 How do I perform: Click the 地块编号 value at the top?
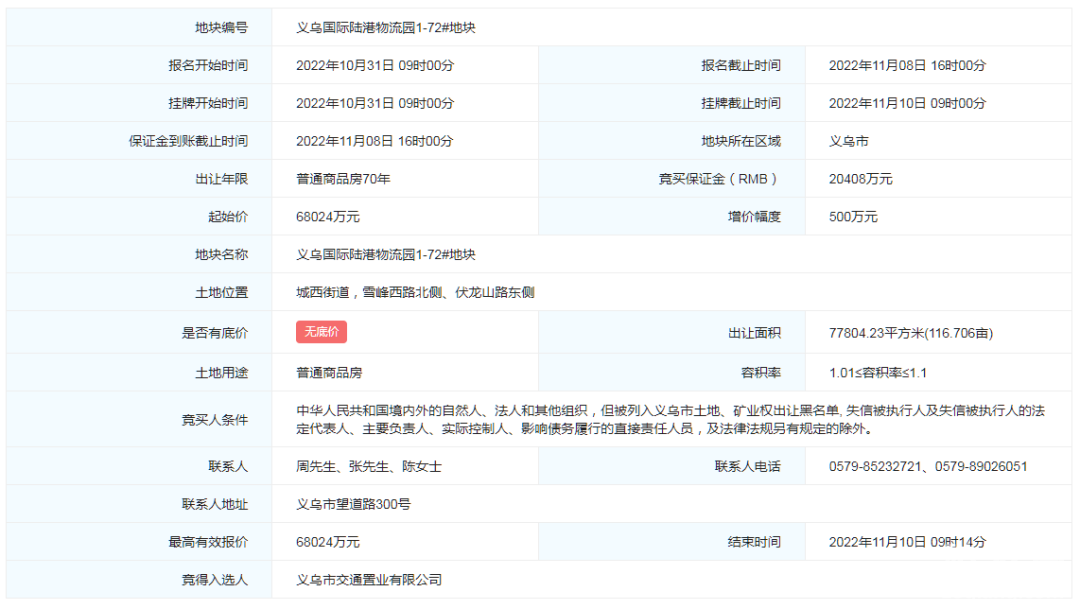pos(385,28)
